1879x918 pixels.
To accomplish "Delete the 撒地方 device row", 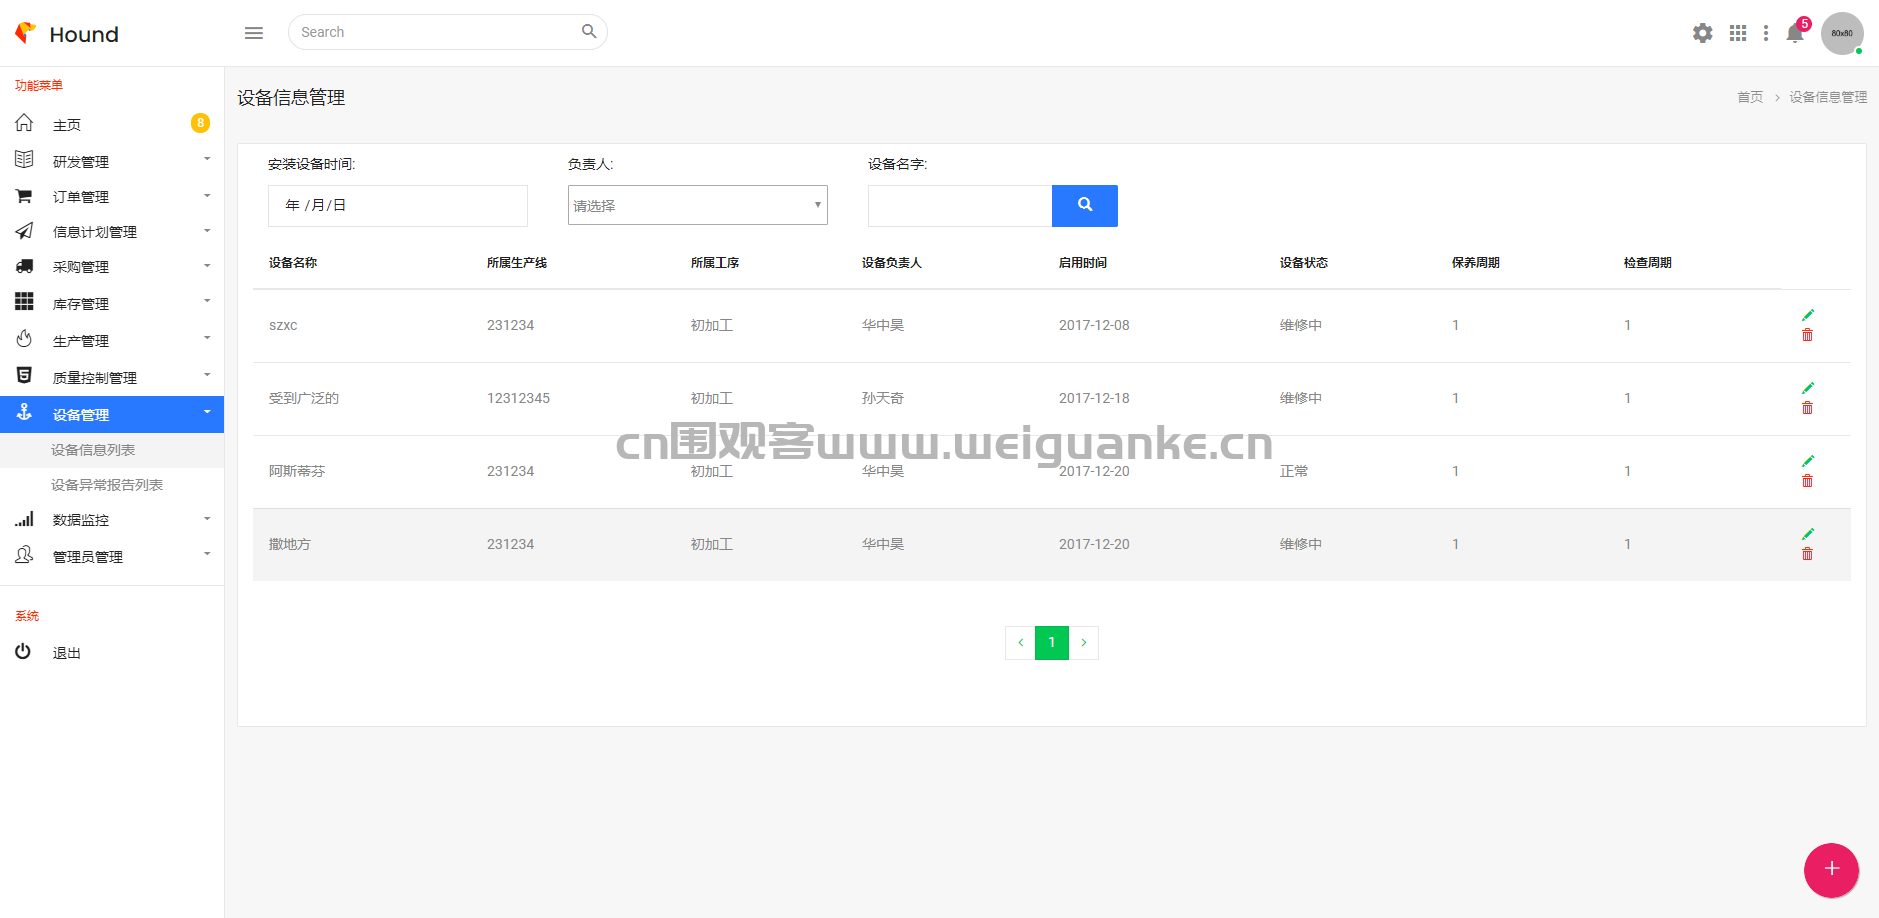I will tap(1807, 554).
